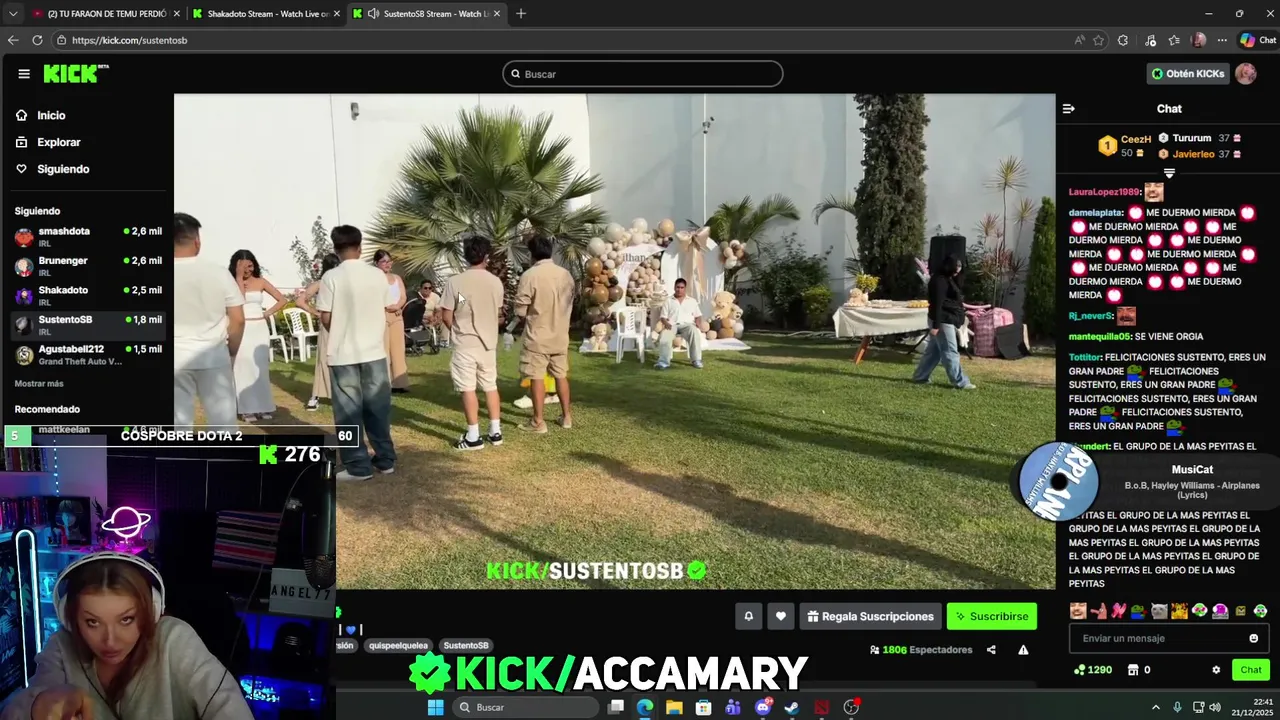Open Brunenger channel in Siguiendo list
The width and height of the screenshot is (1280, 720).
[x=88, y=266]
